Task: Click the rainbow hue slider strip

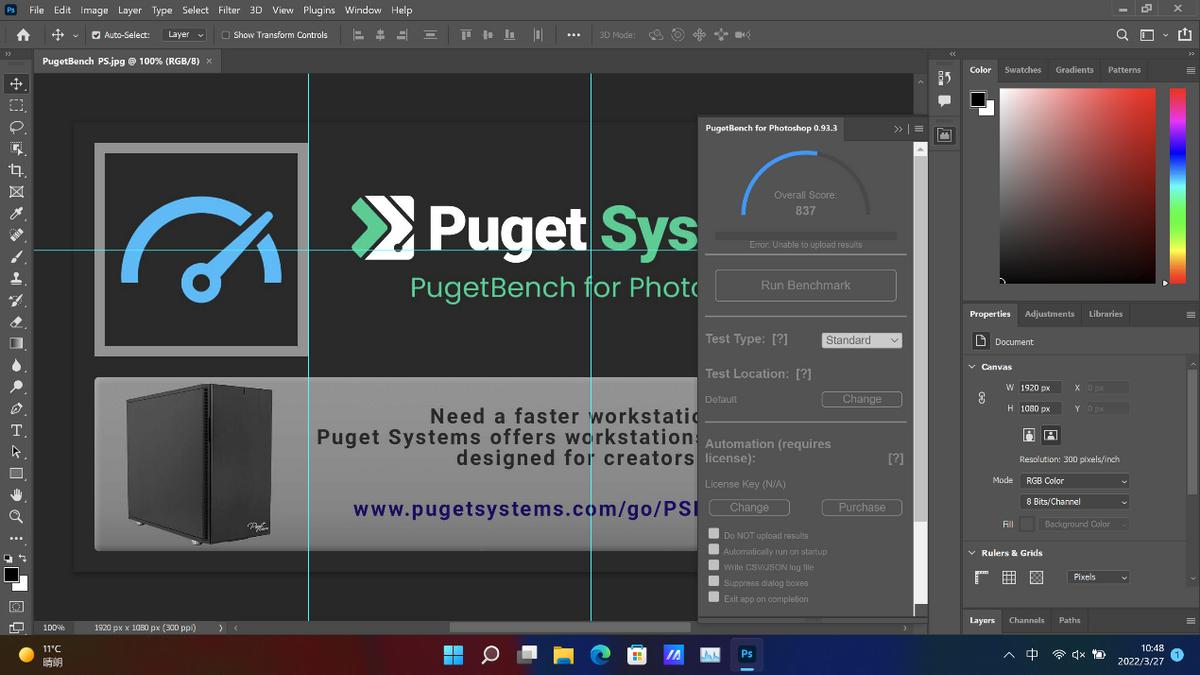Action: coord(1177,185)
